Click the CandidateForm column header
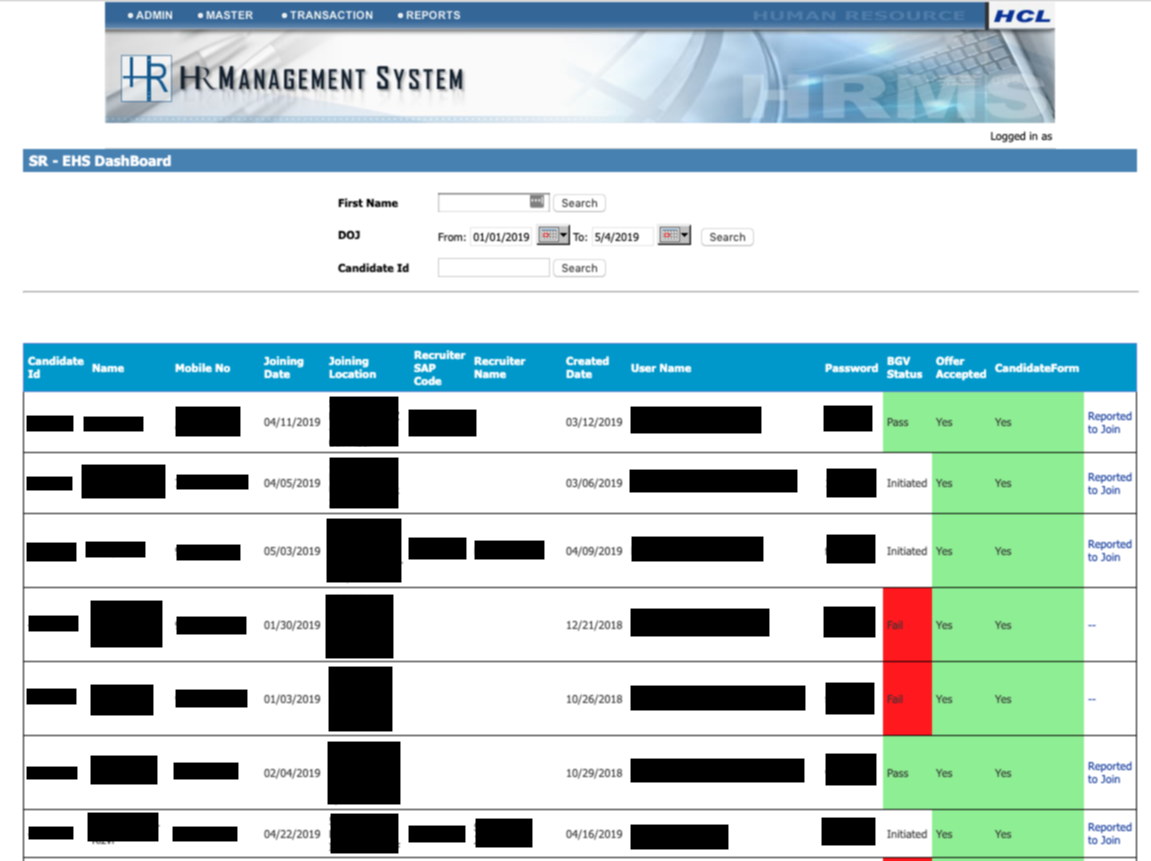This screenshot has width=1151, height=861. 1036,368
